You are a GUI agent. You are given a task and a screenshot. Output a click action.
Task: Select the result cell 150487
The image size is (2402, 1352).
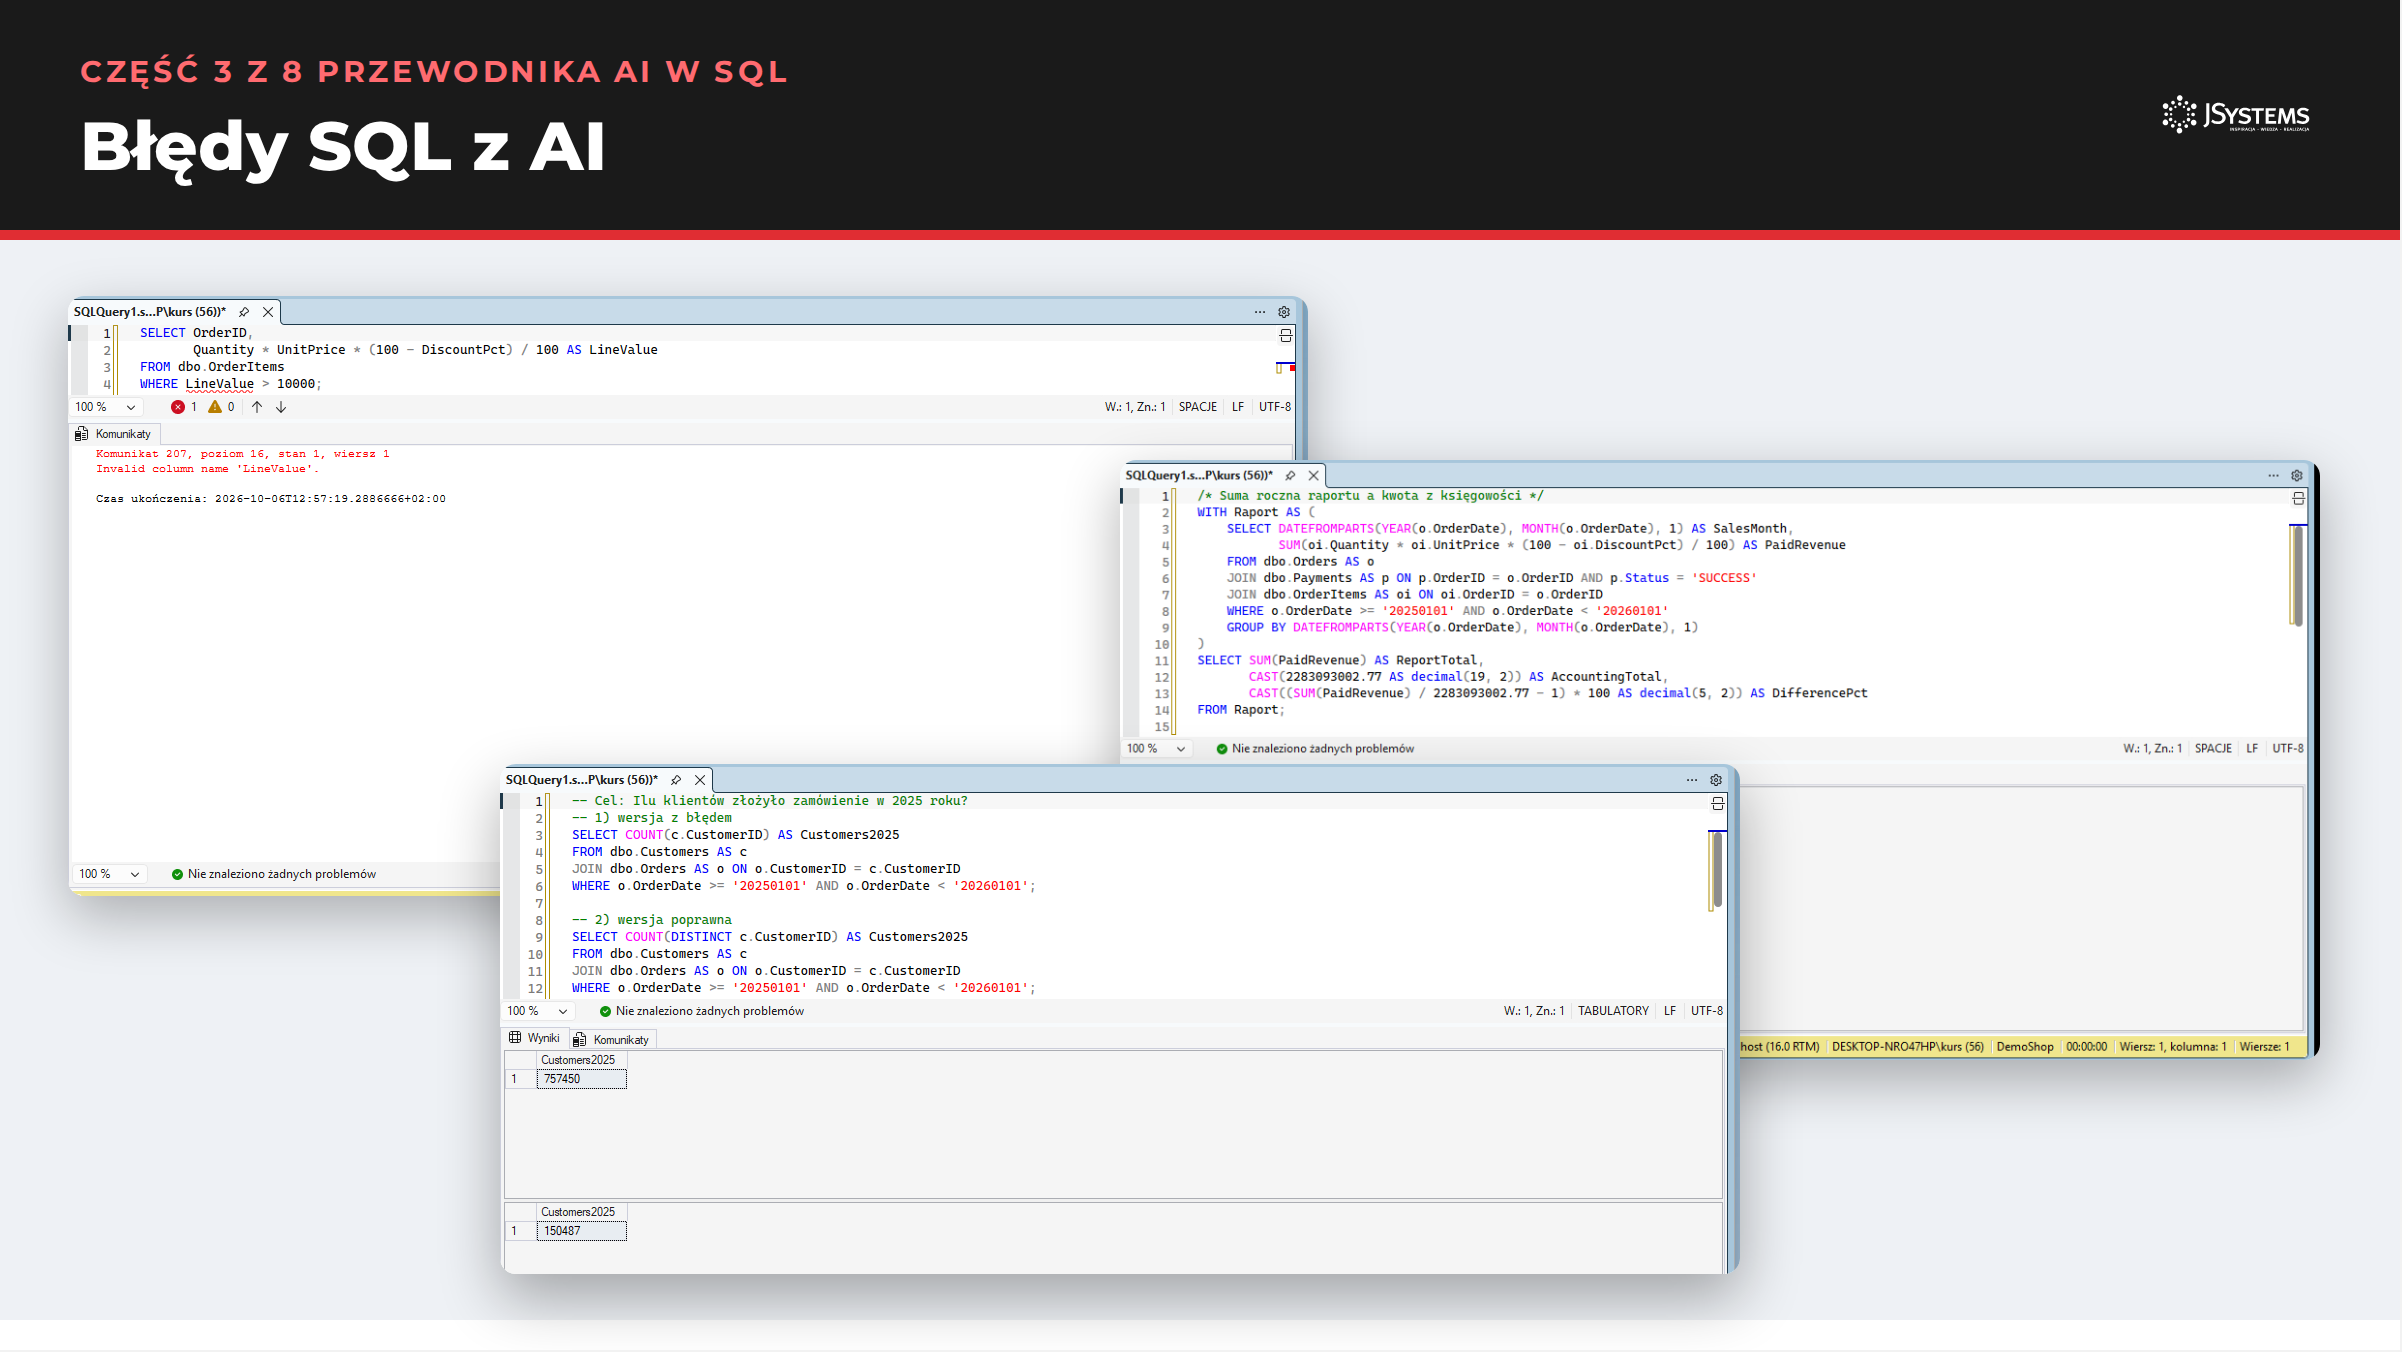tap(582, 1231)
